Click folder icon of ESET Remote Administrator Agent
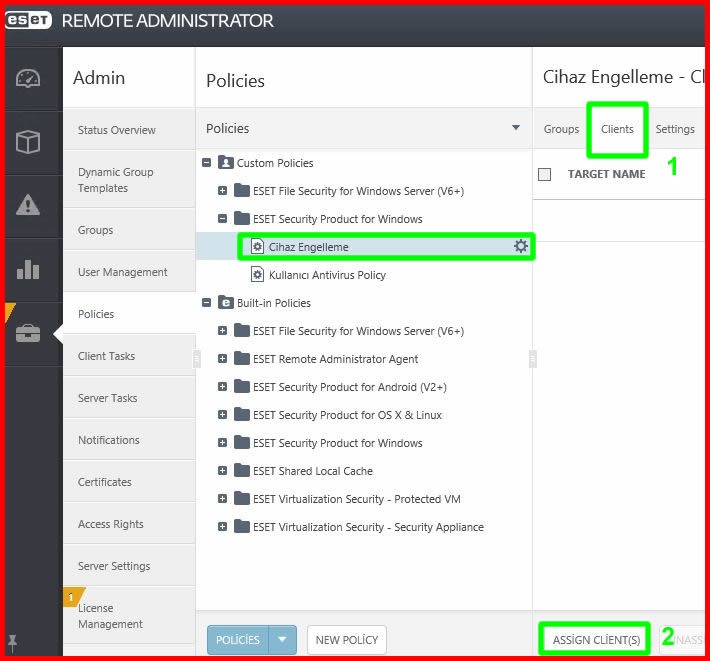The height and width of the screenshot is (661, 710). [242, 359]
